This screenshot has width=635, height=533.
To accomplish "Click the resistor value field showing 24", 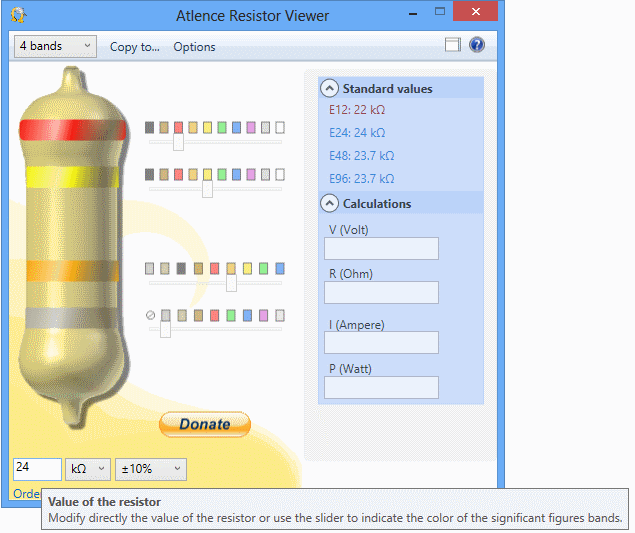I will coord(37,469).
